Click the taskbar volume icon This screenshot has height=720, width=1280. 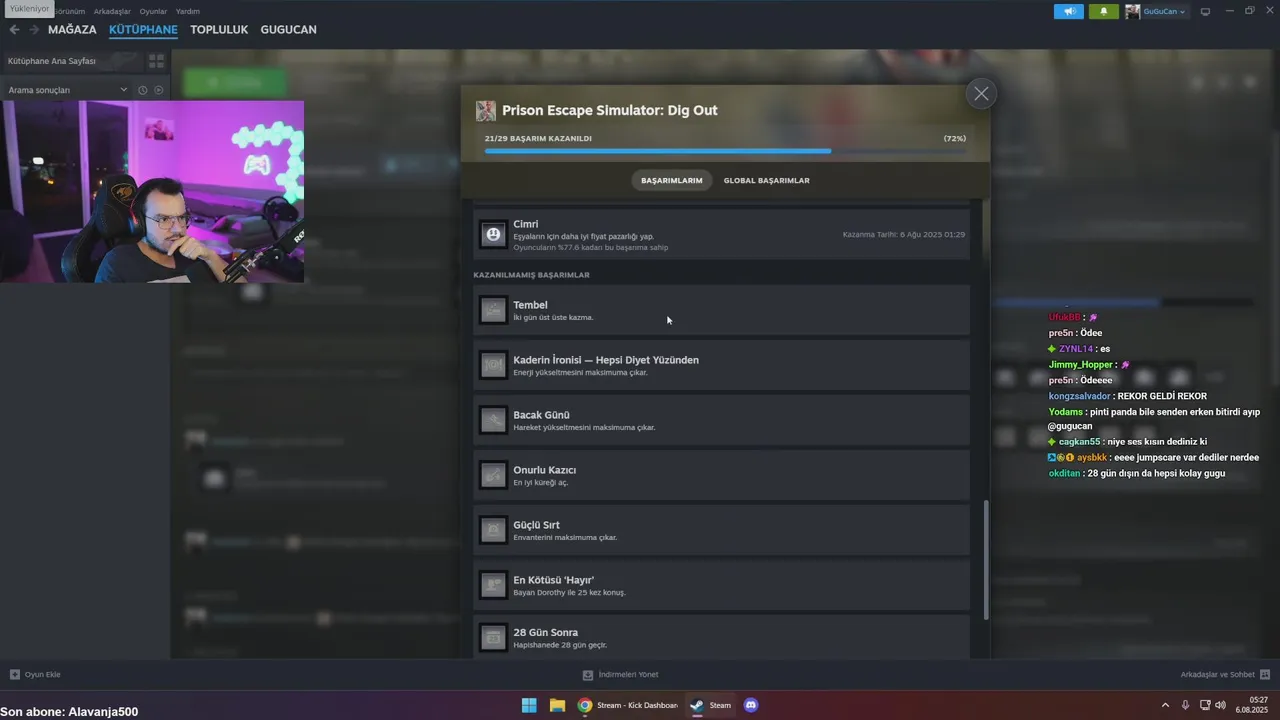click(1220, 705)
